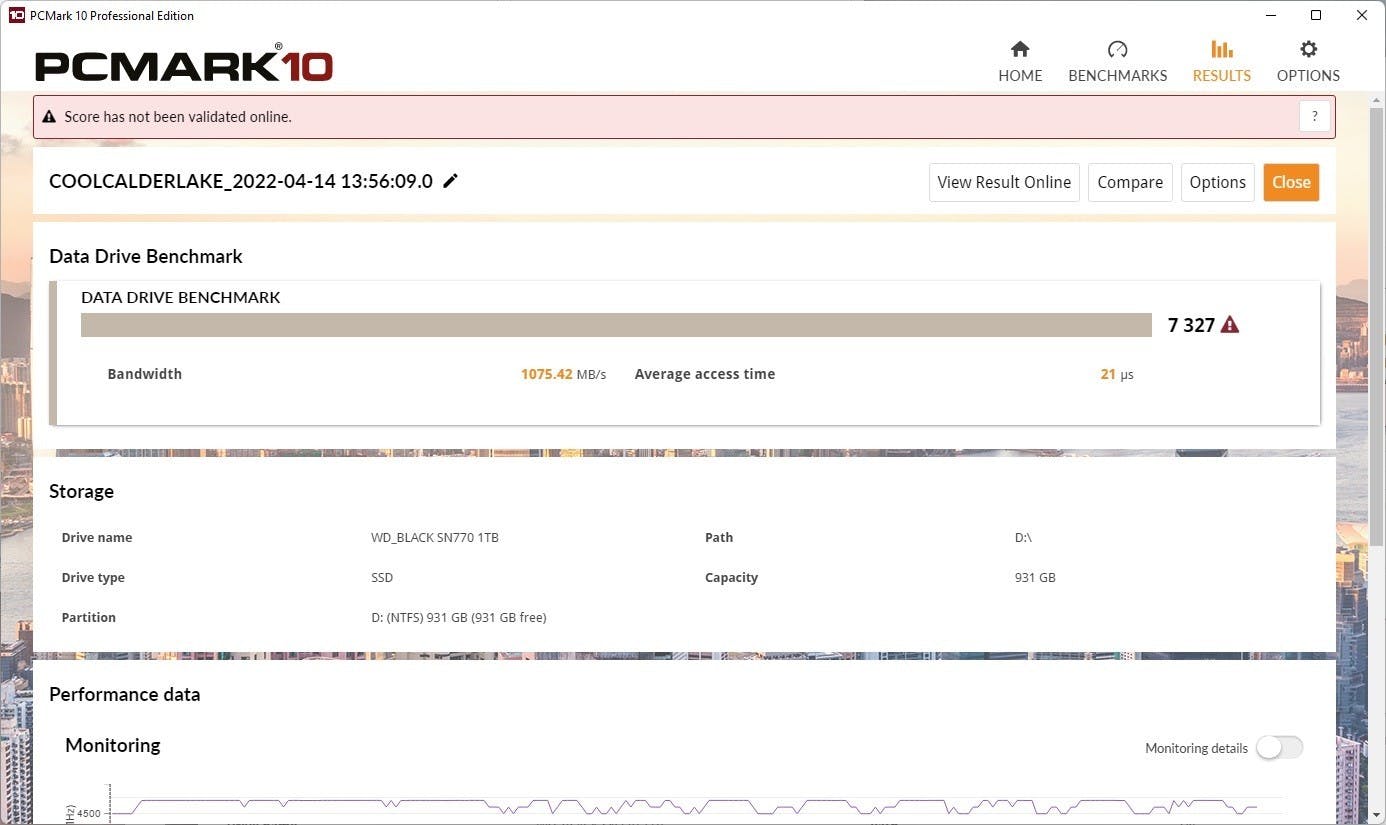The image size is (1386, 825).
Task: Minimize the PCMark 10 window
Action: (x=1270, y=15)
